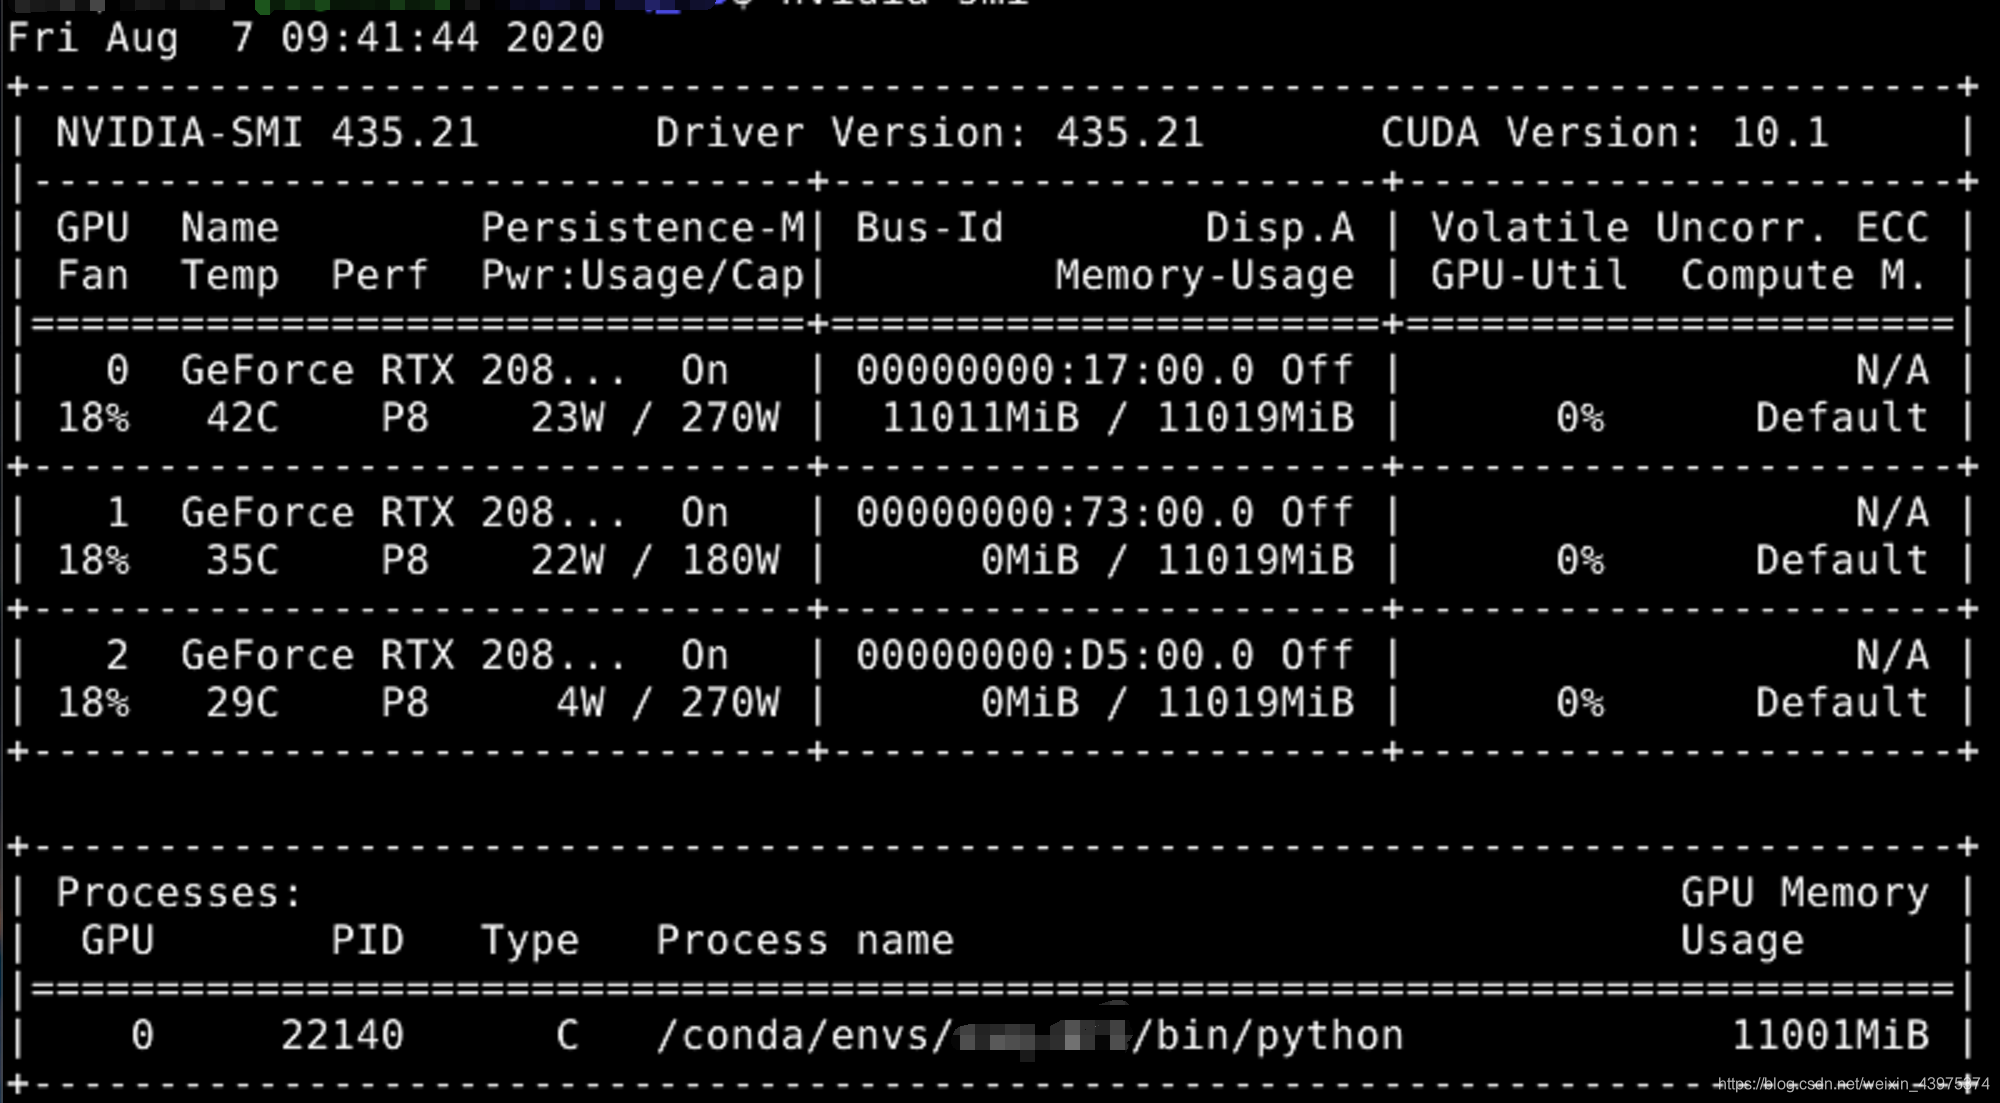2000x1103 pixels.
Task: Click the terminal prompt line at top
Action: (x=500, y=5)
